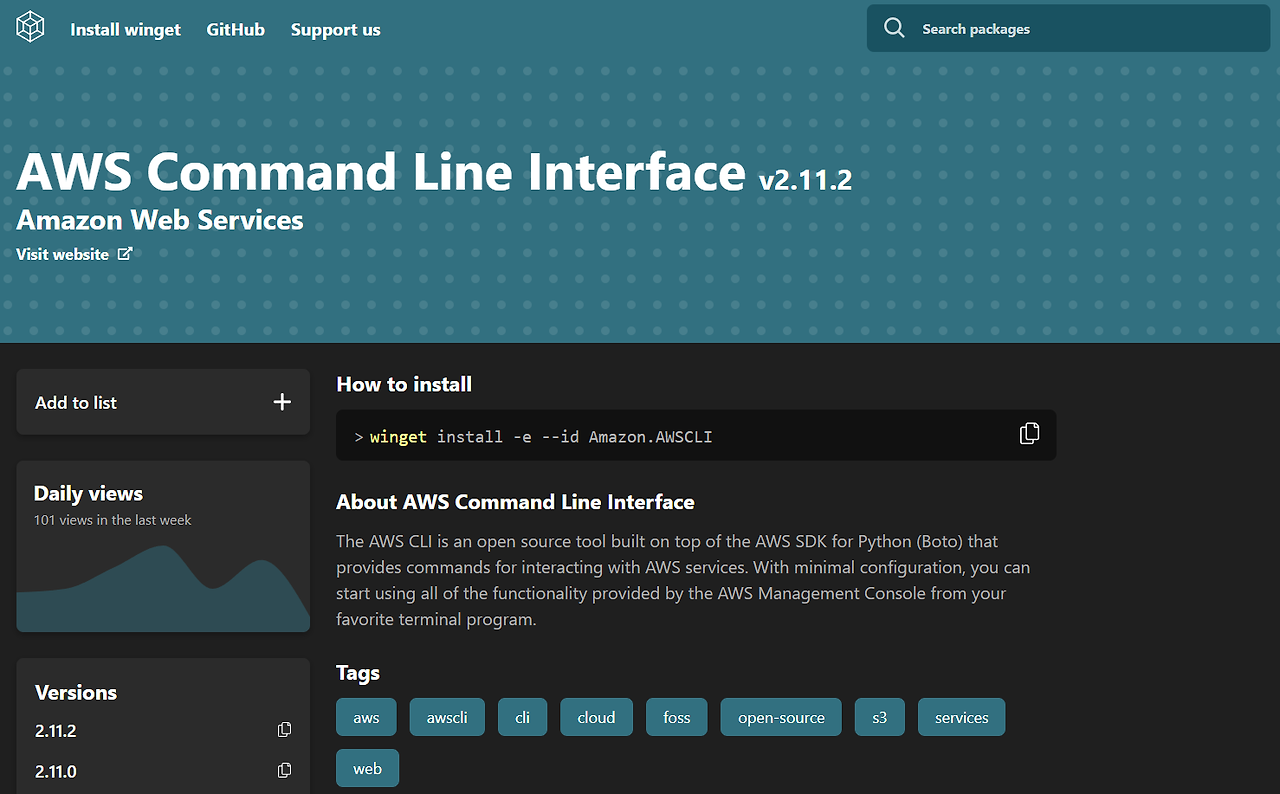
Task: Click the Daily views chart
Action: [x=163, y=588]
